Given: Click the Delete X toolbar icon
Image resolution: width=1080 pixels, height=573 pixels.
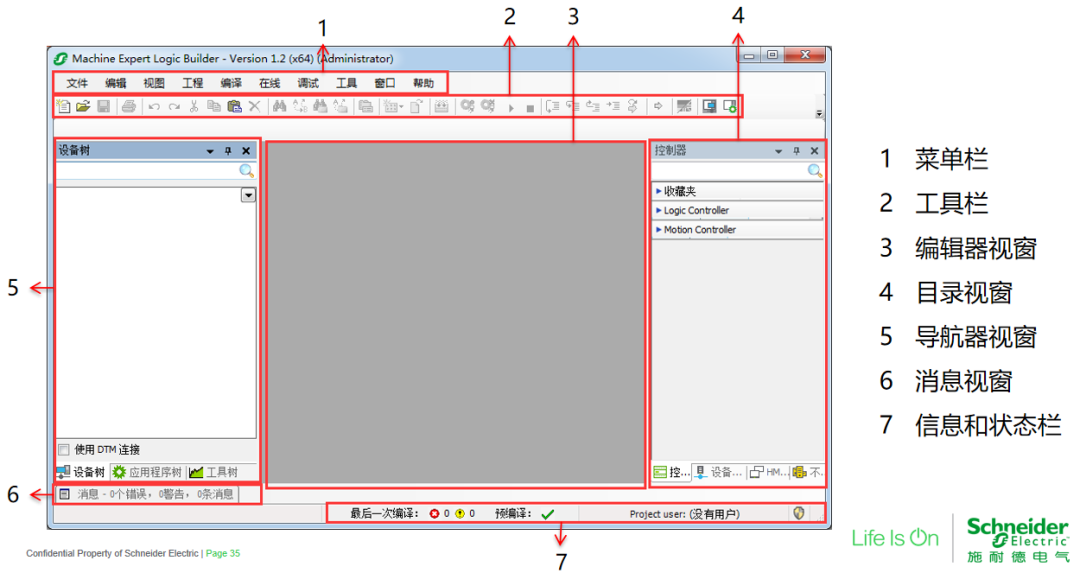Looking at the screenshot, I should click(255, 106).
